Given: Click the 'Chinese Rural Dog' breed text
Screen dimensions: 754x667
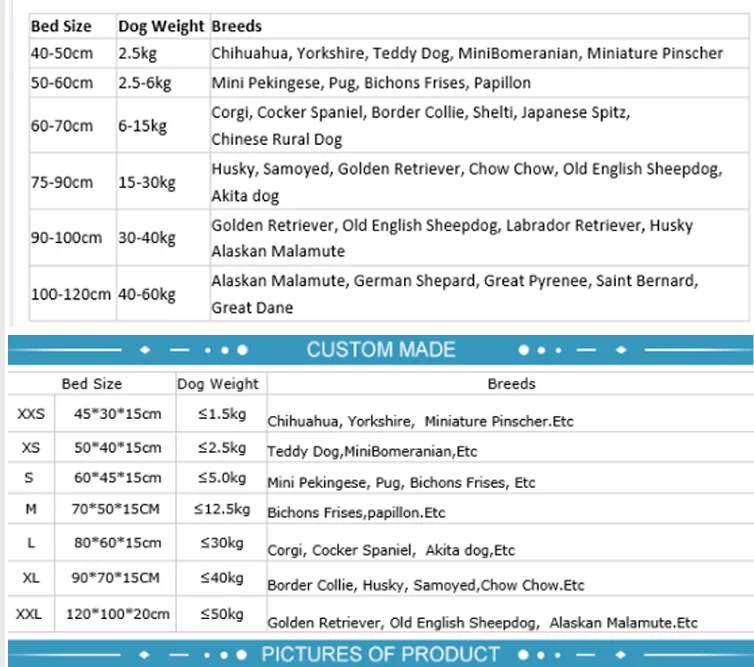Looking at the screenshot, I should [x=277, y=138].
